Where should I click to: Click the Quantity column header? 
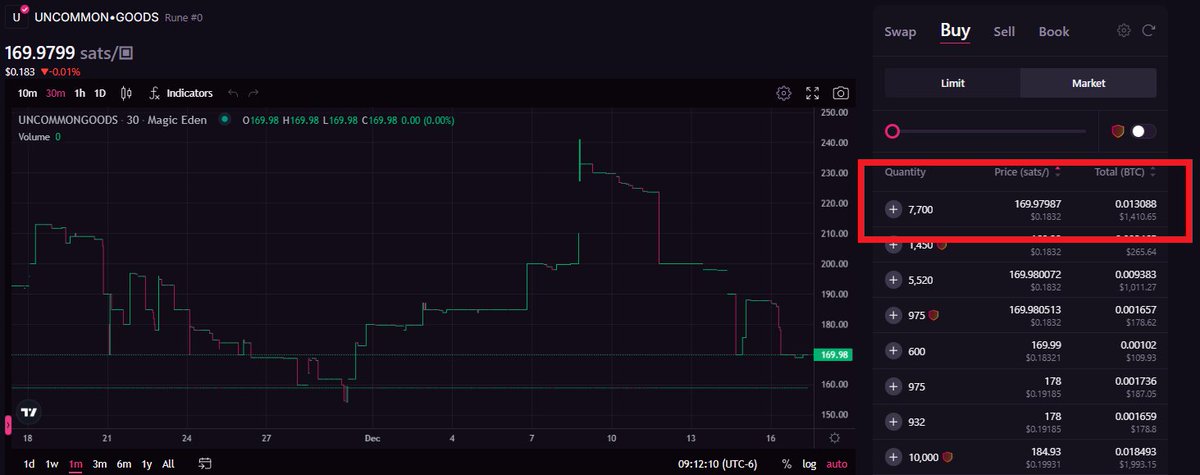coord(905,172)
